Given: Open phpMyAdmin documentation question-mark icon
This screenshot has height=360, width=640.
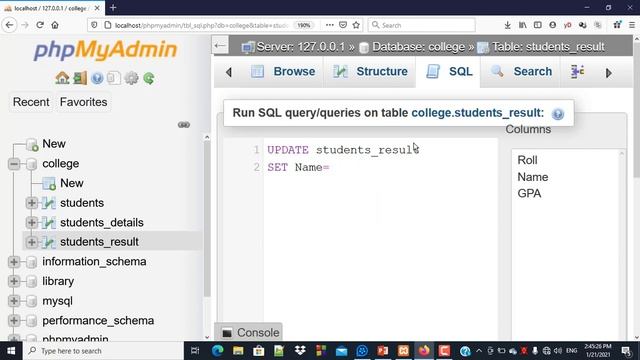Looking at the screenshot, I should coord(97,78).
